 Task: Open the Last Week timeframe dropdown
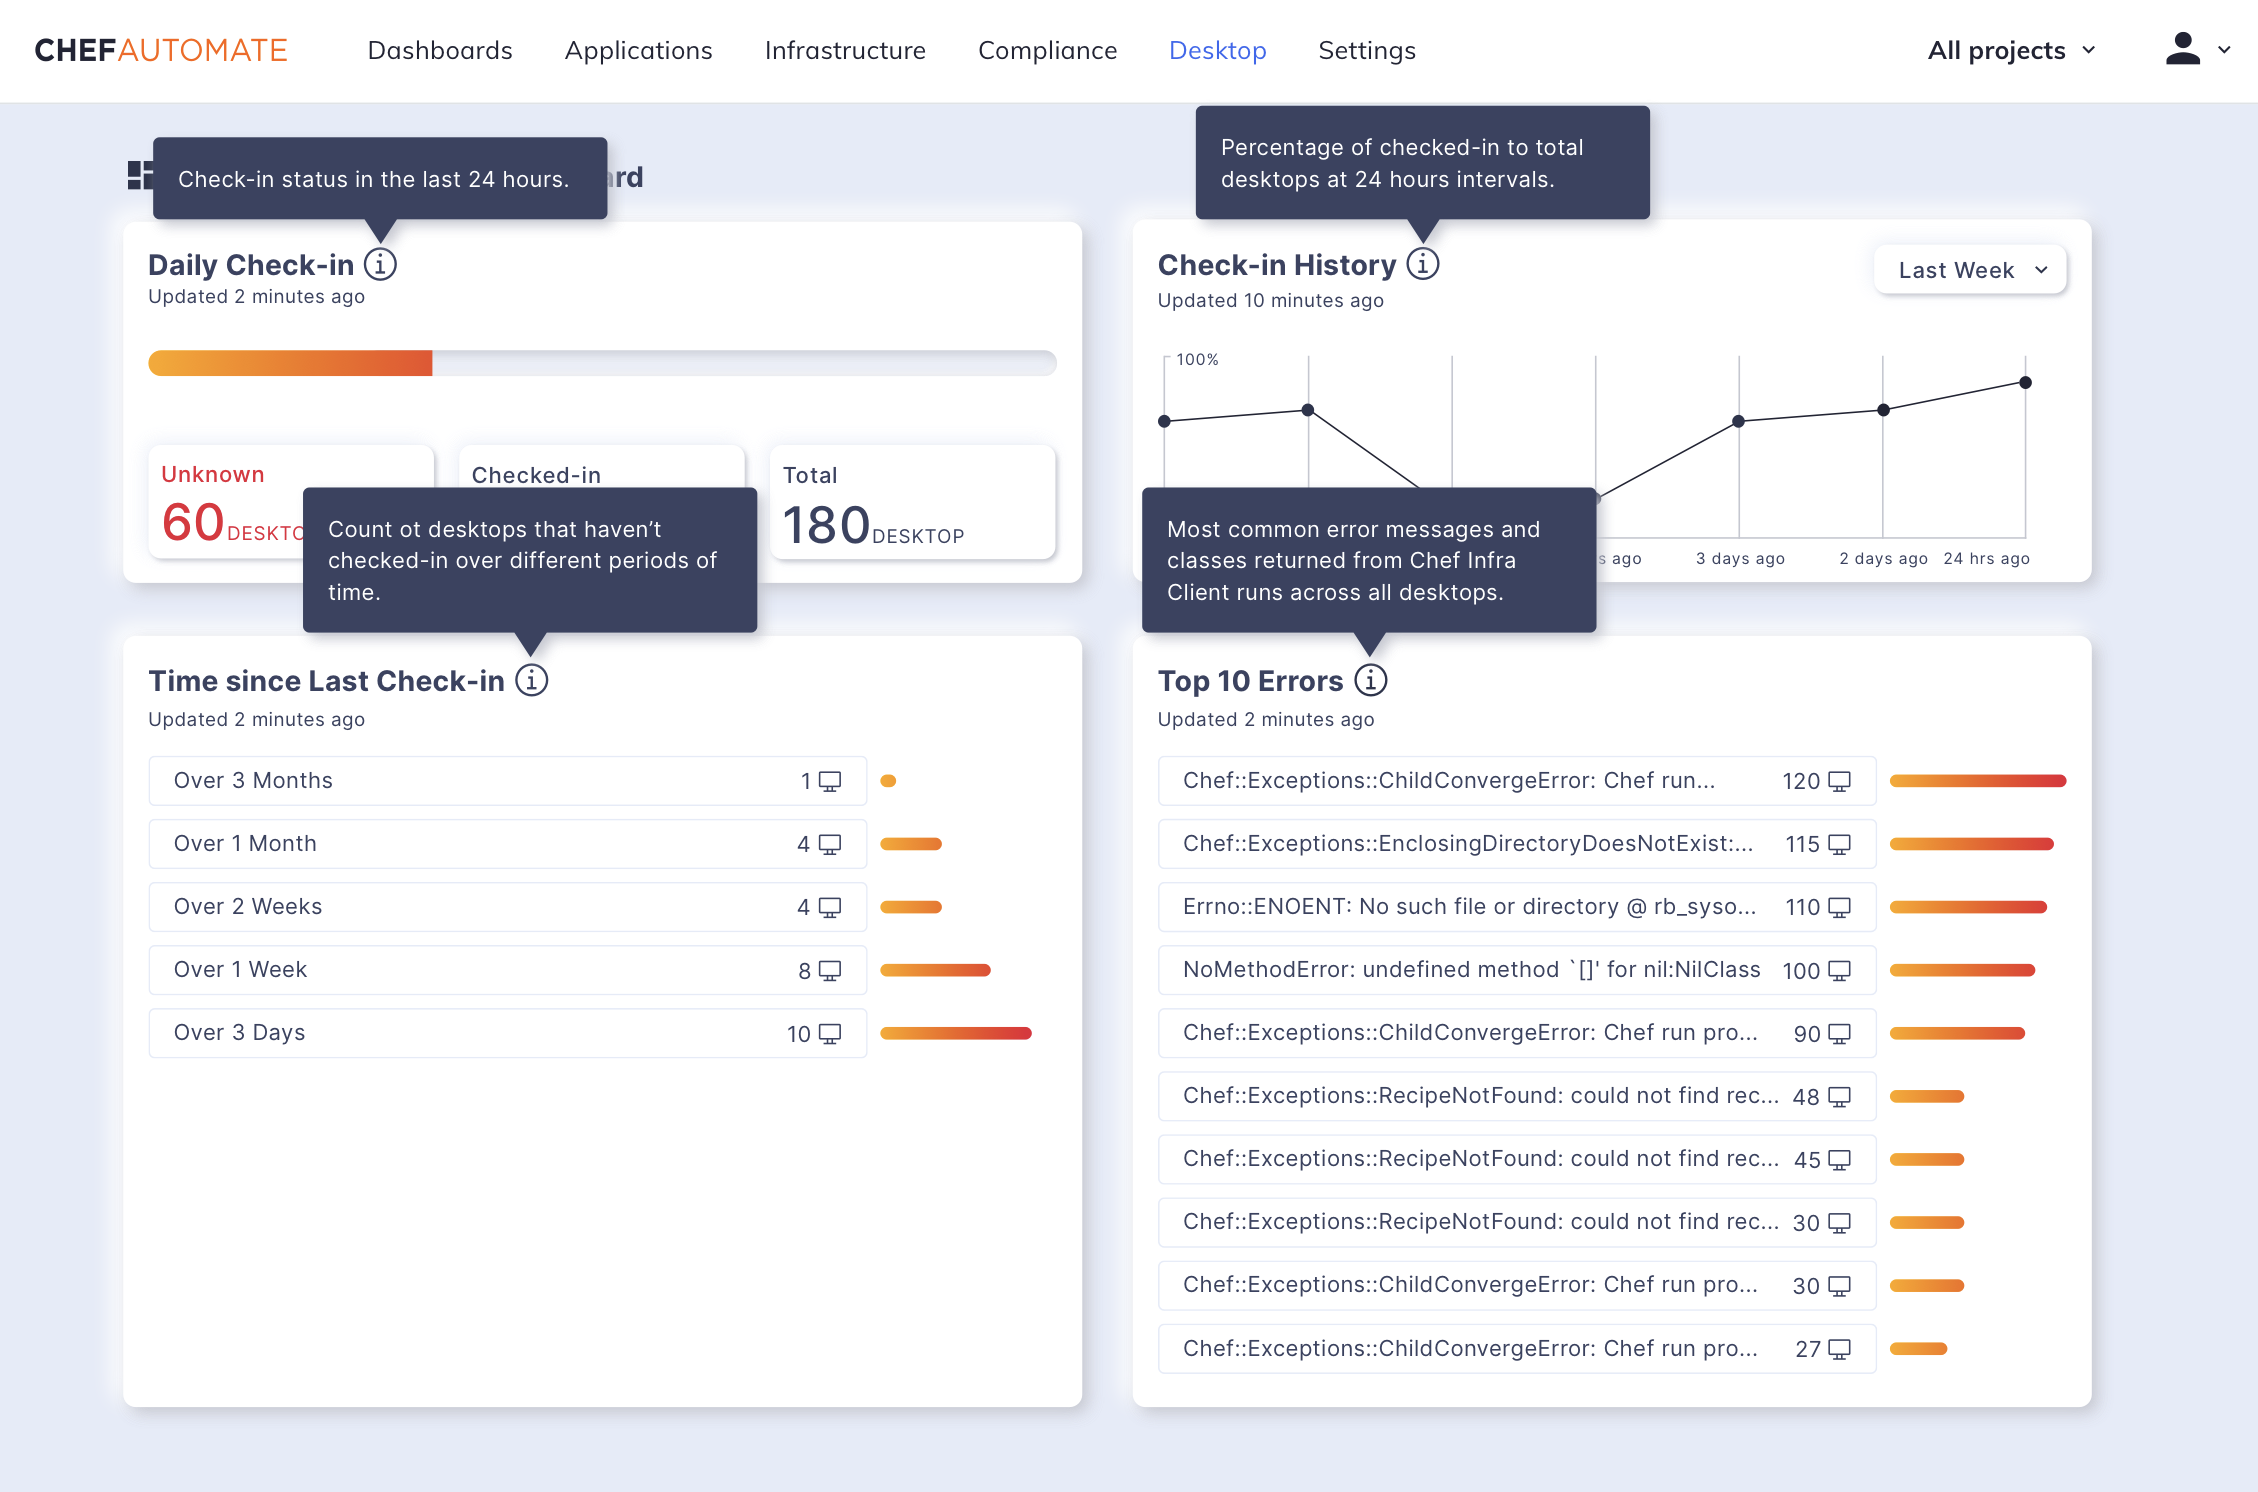click(x=1970, y=270)
